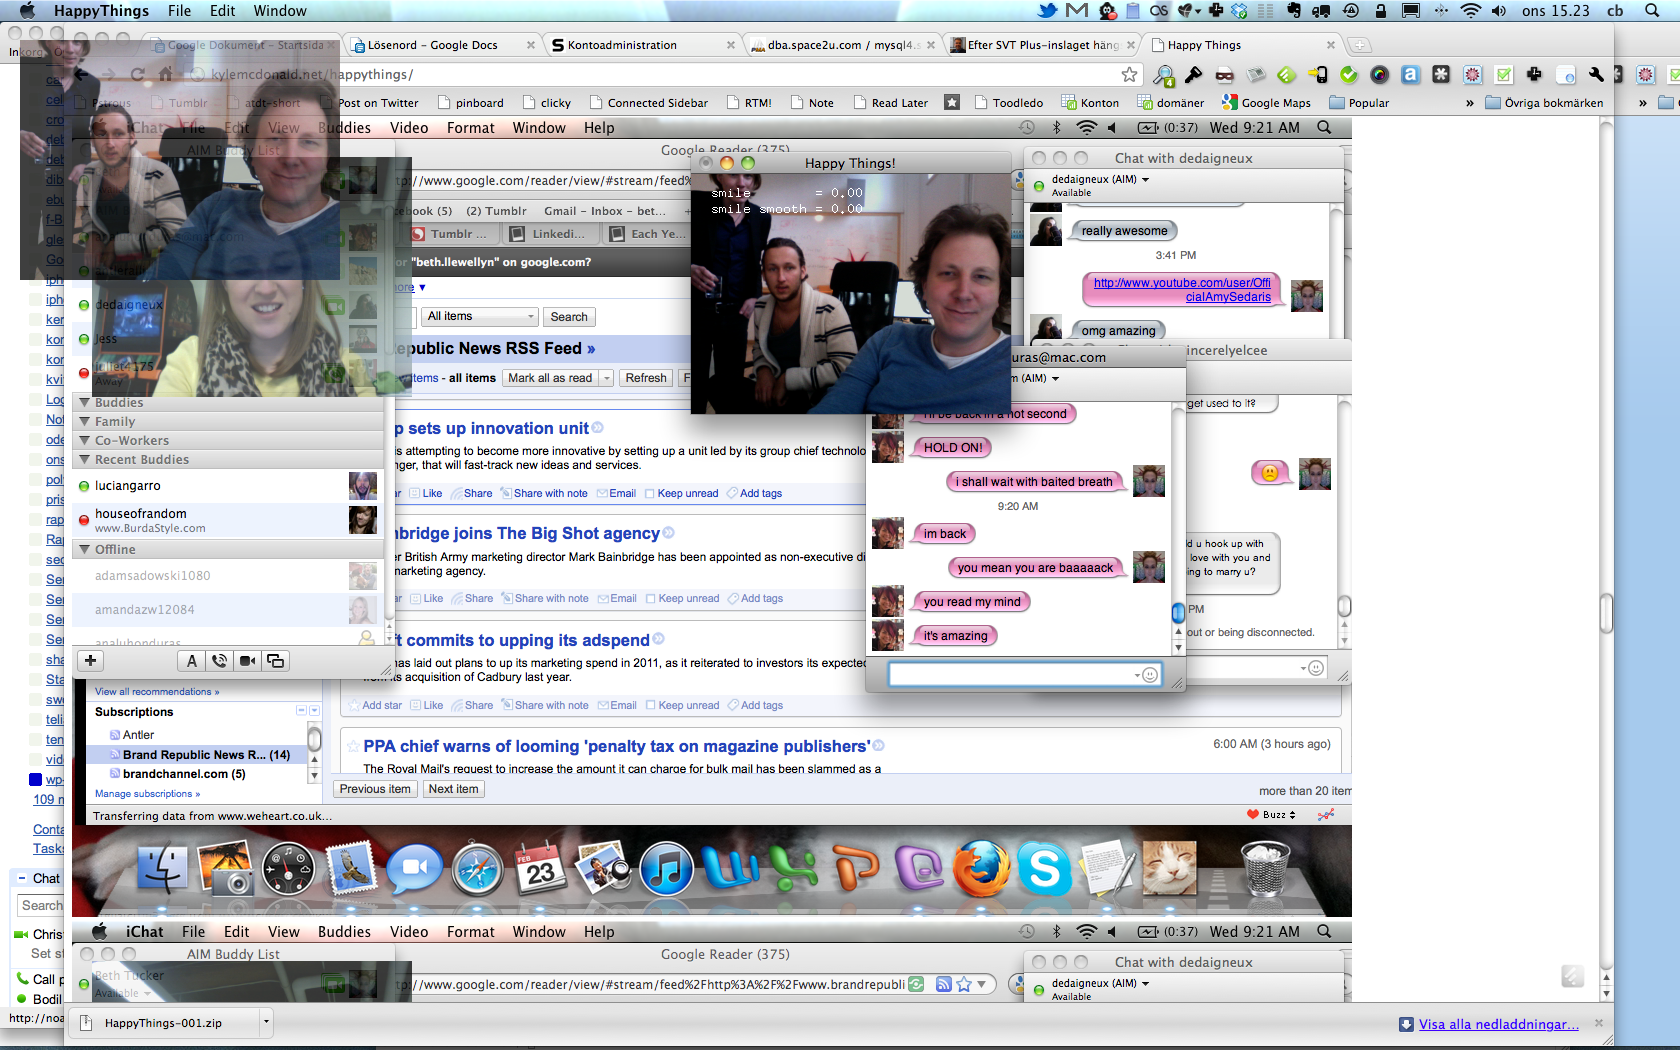
Task: Start a video chat from buddy list
Action: (247, 661)
